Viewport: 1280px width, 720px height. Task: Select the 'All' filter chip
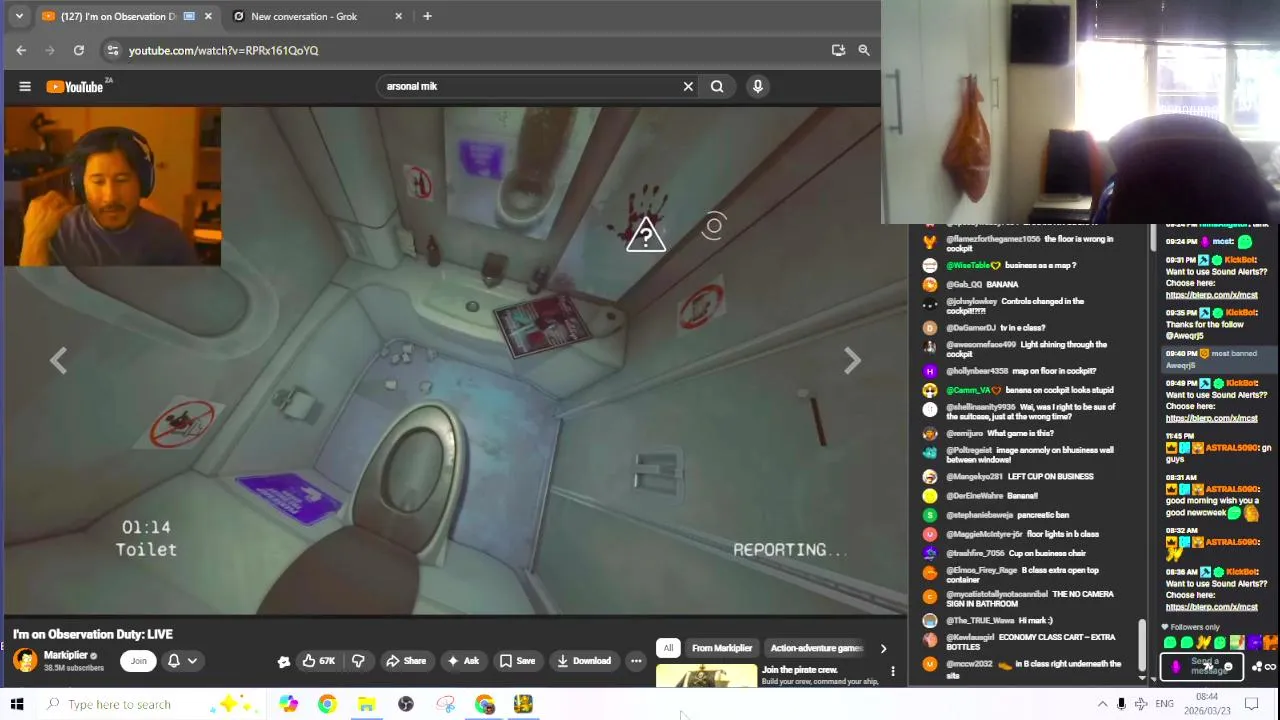[668, 648]
